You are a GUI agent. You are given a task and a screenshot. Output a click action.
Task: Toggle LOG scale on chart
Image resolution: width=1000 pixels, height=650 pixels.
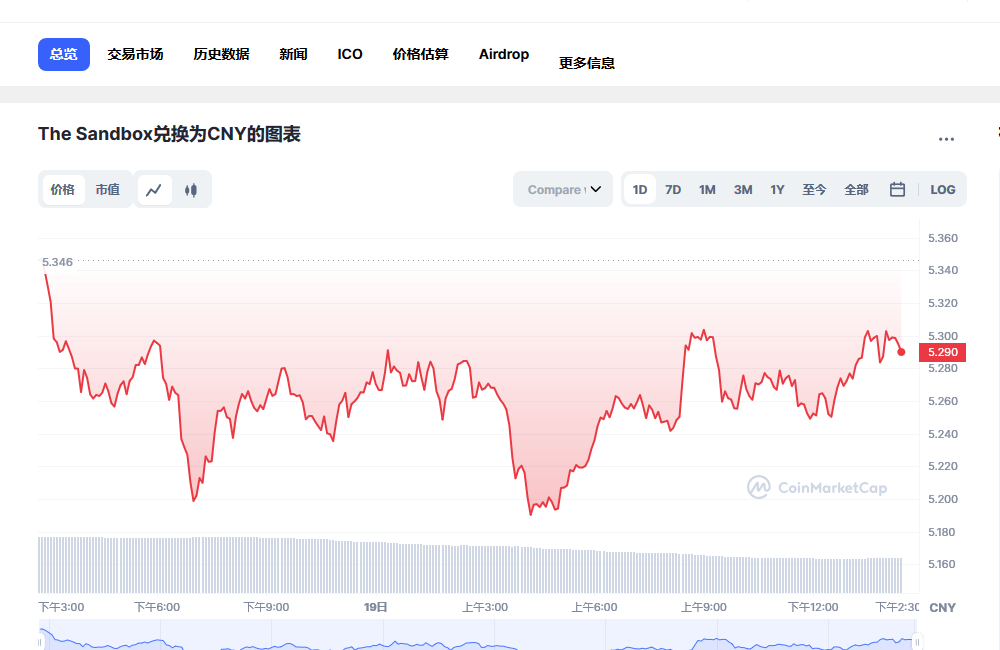click(x=943, y=189)
